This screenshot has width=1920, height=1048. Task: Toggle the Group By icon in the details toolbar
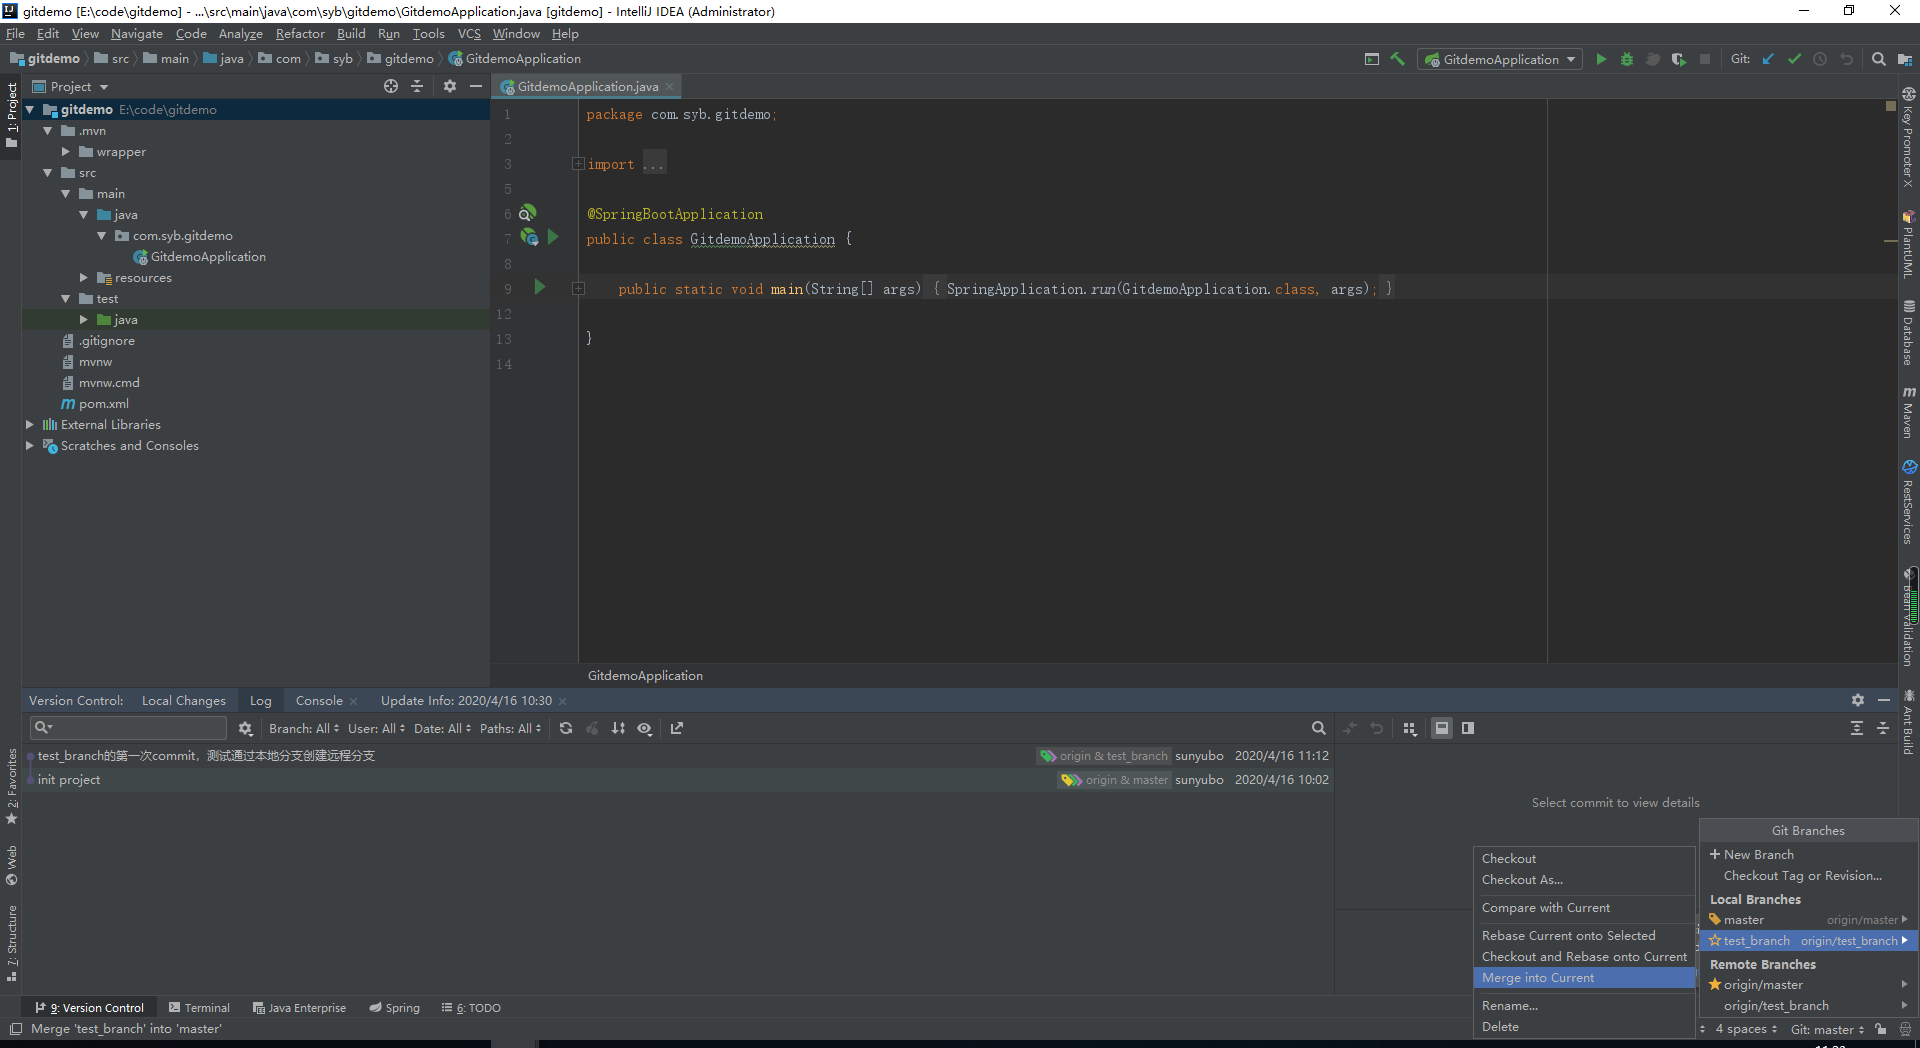(x=1410, y=728)
